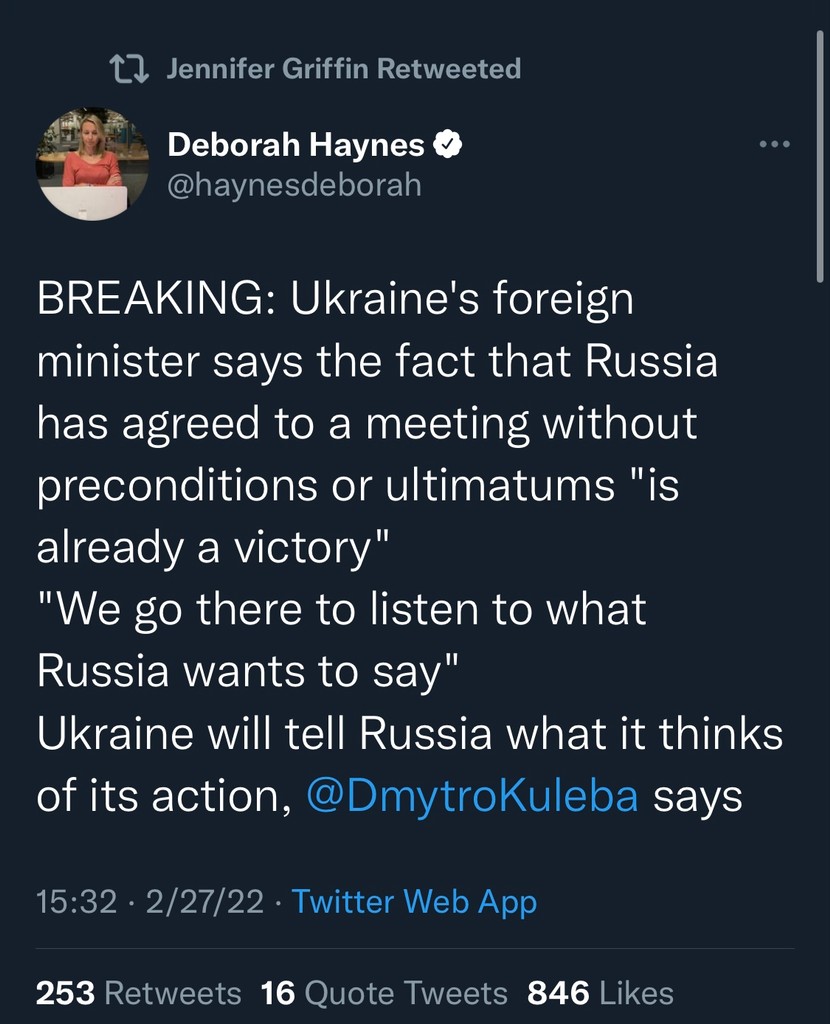
Task: Click the quote "We go there to listen"
Action: [340, 610]
